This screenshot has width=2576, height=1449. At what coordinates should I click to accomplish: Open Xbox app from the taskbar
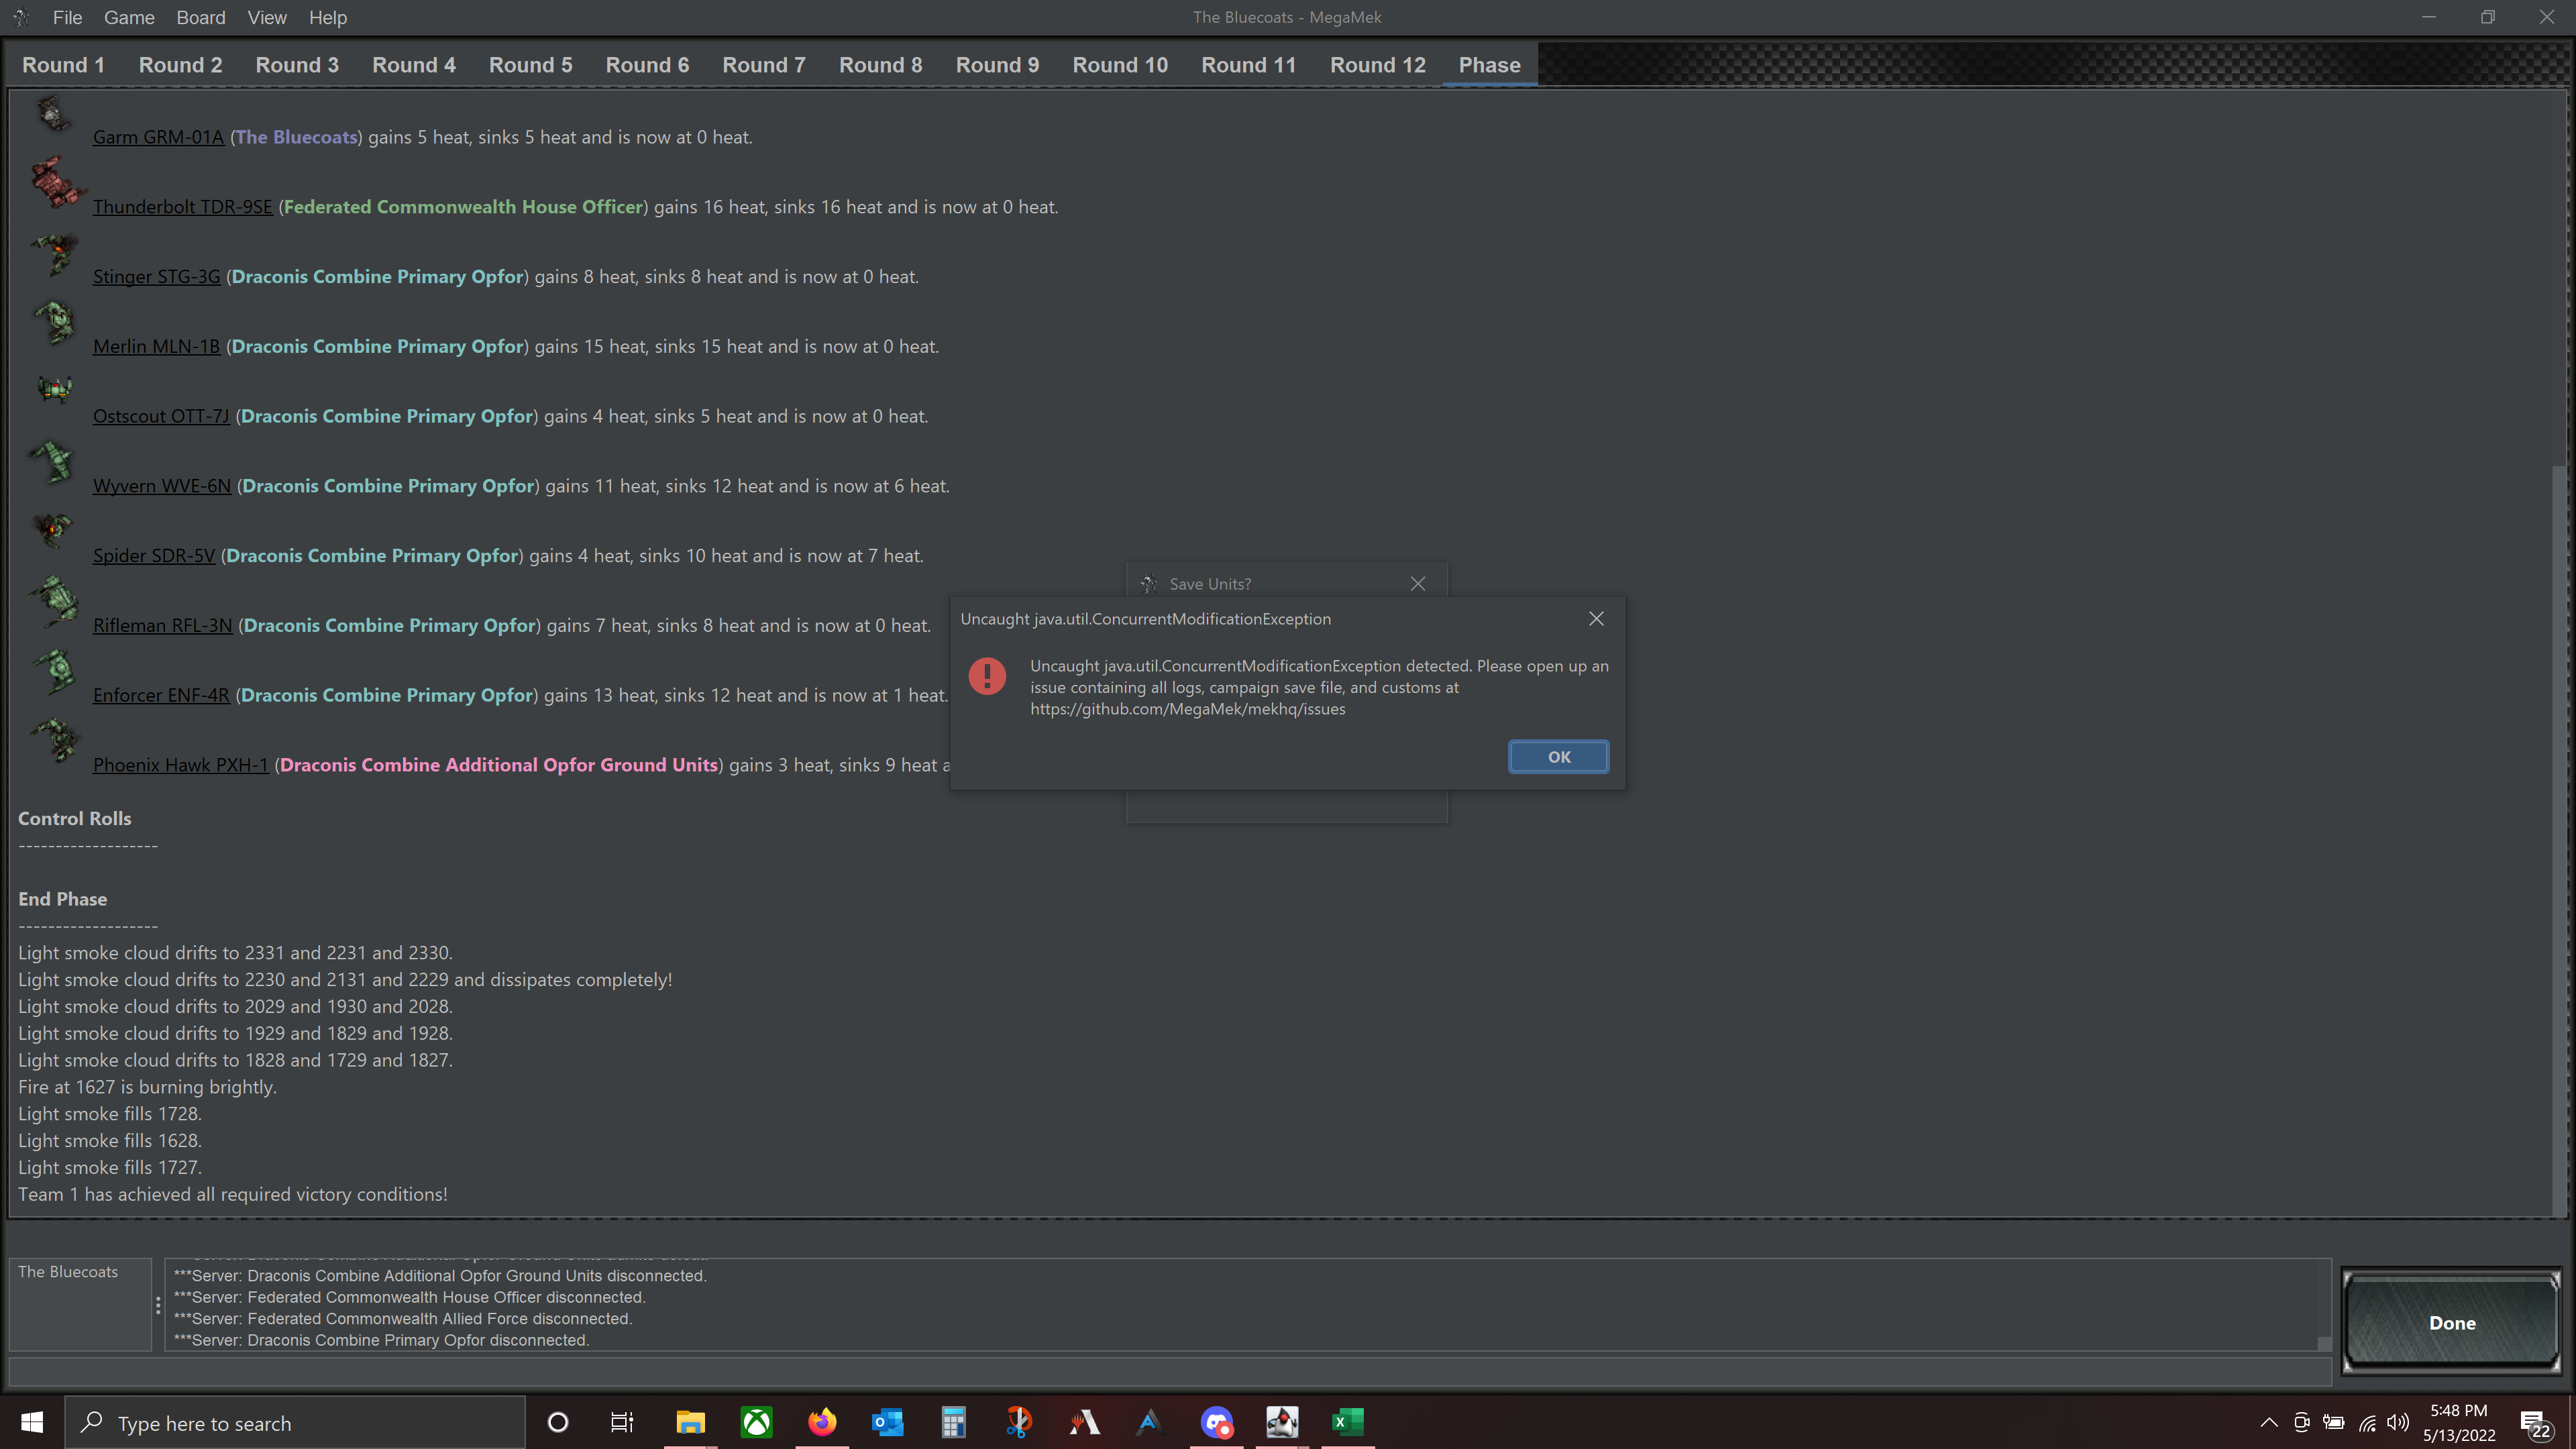tap(756, 1422)
